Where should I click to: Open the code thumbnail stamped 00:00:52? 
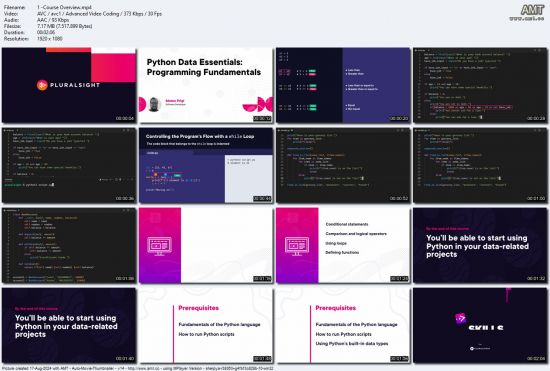[x=343, y=165]
